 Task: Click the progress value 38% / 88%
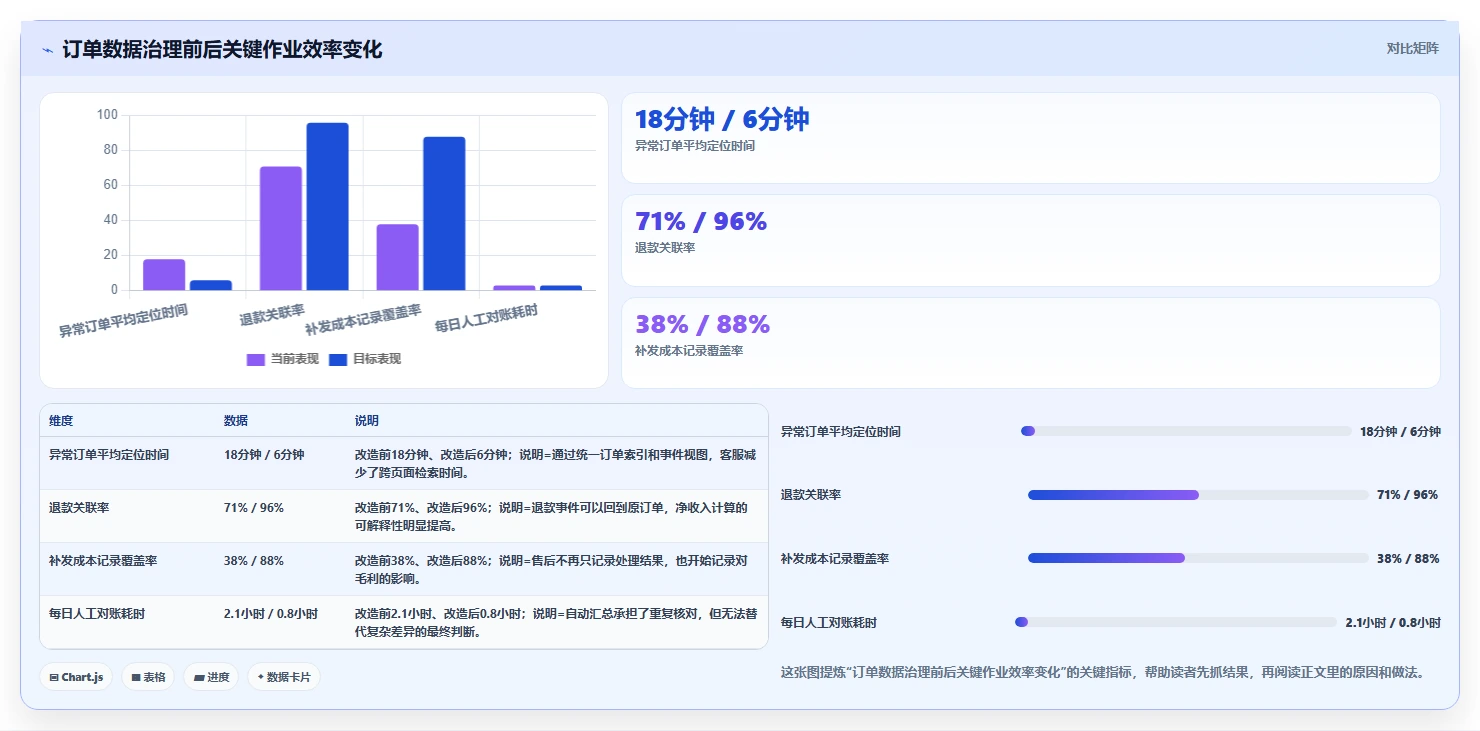(x=1408, y=559)
